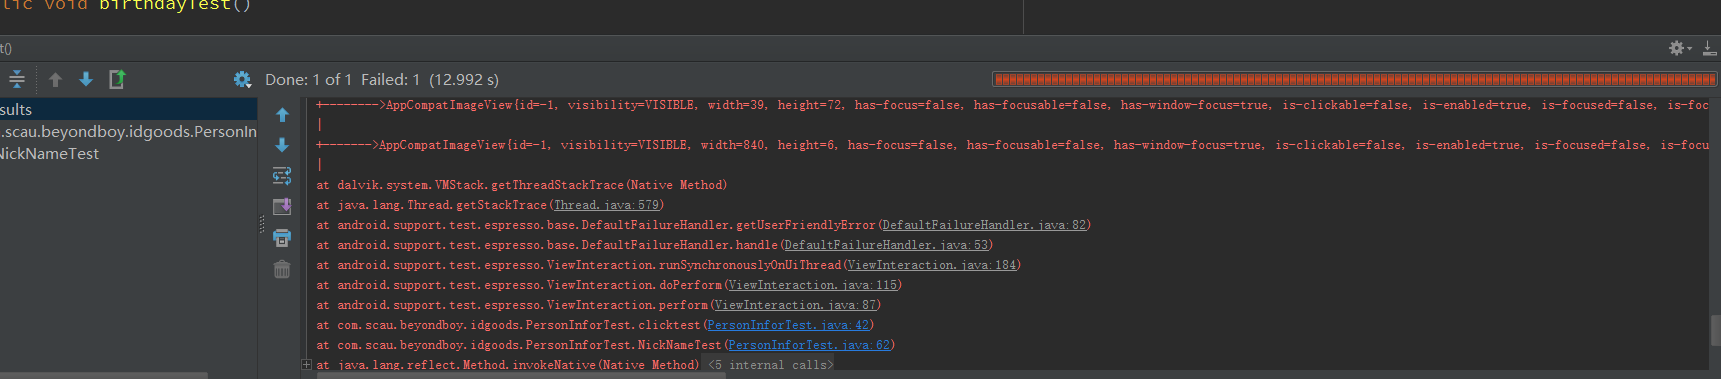Click the red failed test progress bar
Viewport: 1721px width, 379px height.
pyautogui.click(x=1354, y=79)
